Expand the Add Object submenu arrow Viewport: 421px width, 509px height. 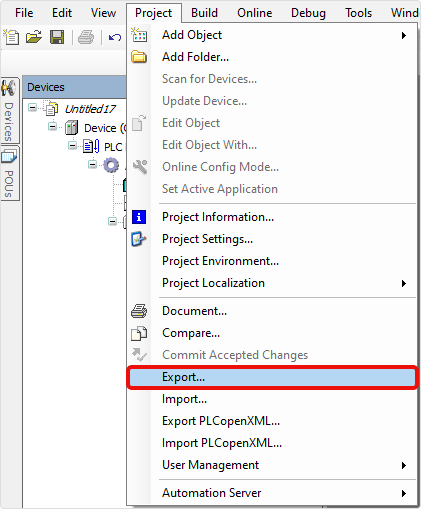404,35
